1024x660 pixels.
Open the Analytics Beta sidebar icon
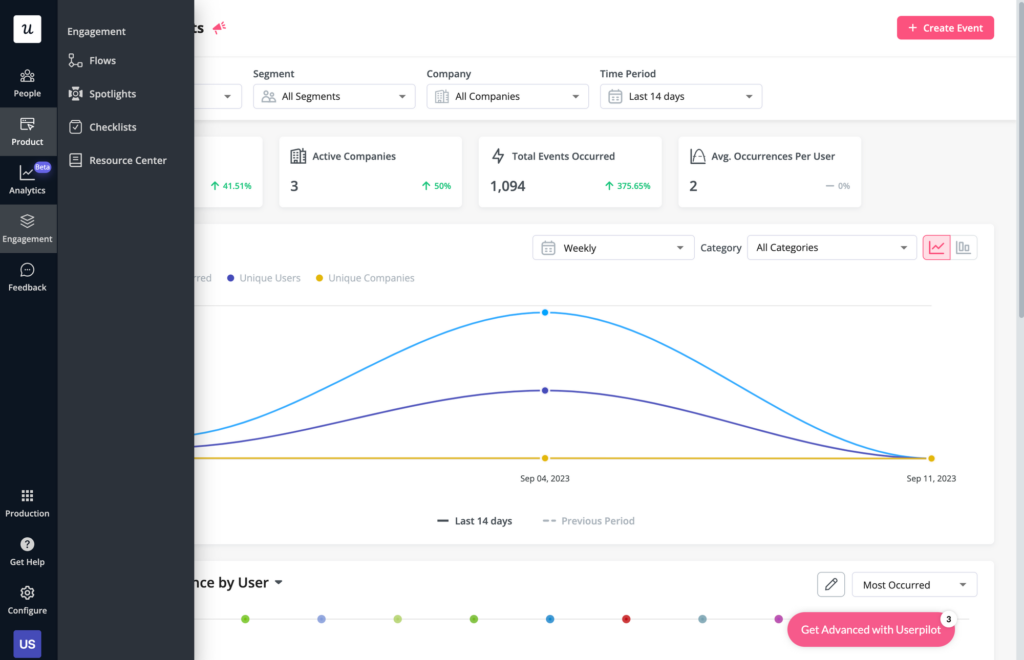tap(27, 180)
